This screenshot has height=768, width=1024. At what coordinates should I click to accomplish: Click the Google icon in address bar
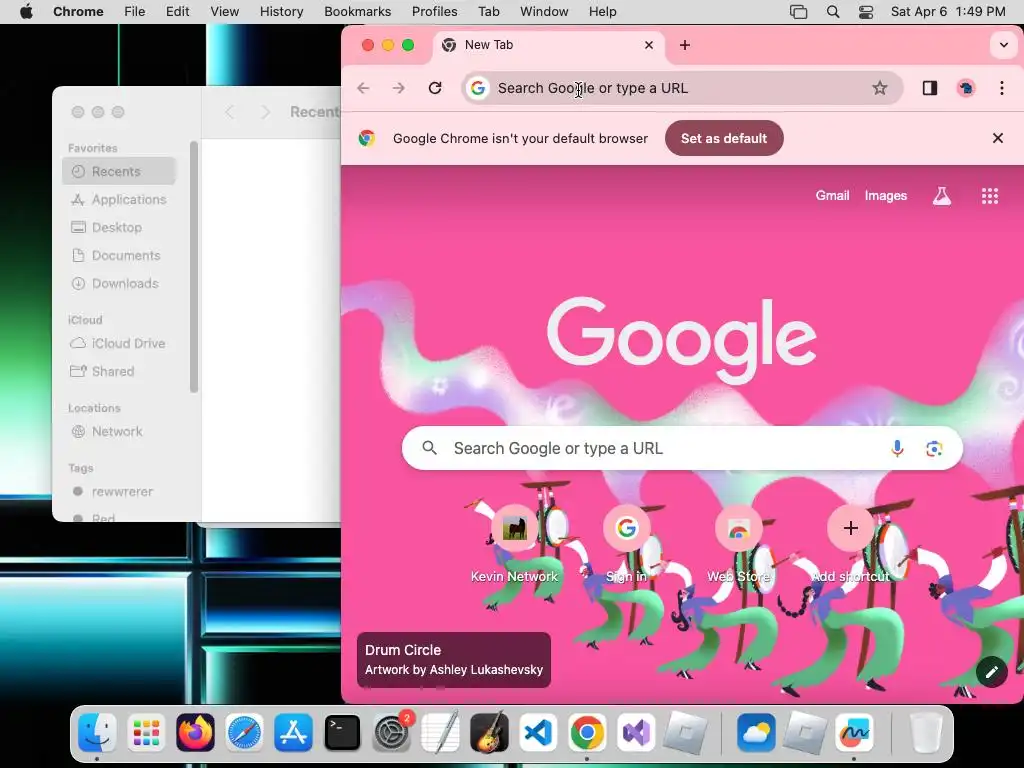(478, 88)
